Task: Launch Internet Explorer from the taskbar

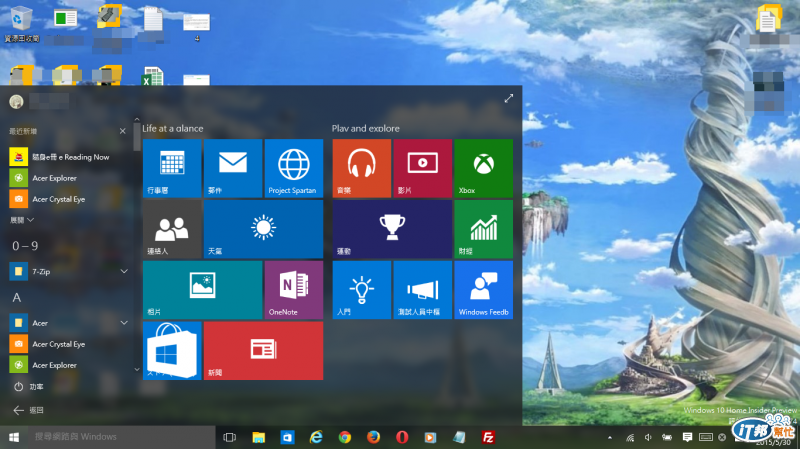Action: click(316, 437)
